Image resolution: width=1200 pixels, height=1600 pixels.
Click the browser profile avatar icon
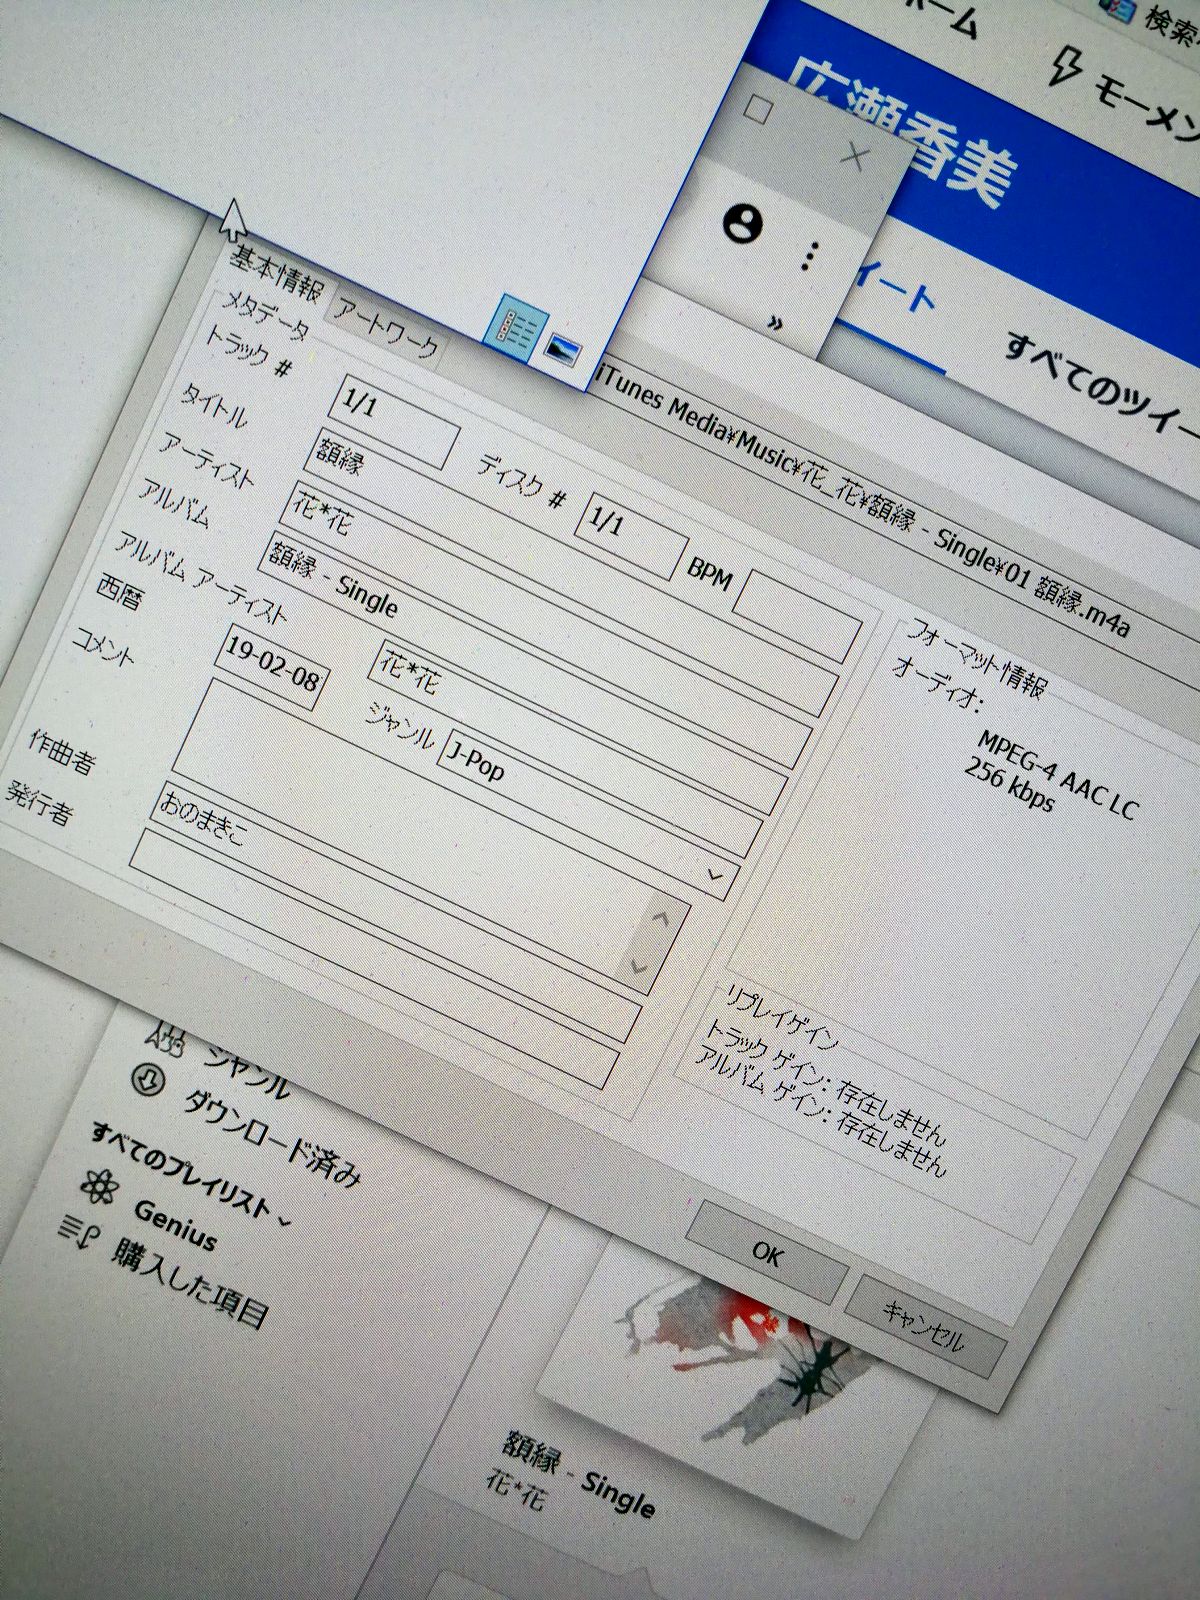(x=742, y=223)
